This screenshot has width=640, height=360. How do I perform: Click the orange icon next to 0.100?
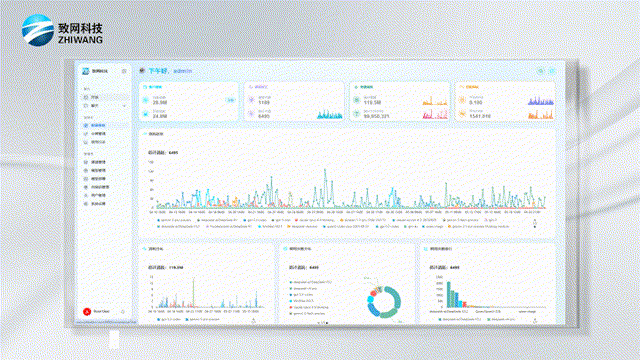pyautogui.click(x=462, y=100)
